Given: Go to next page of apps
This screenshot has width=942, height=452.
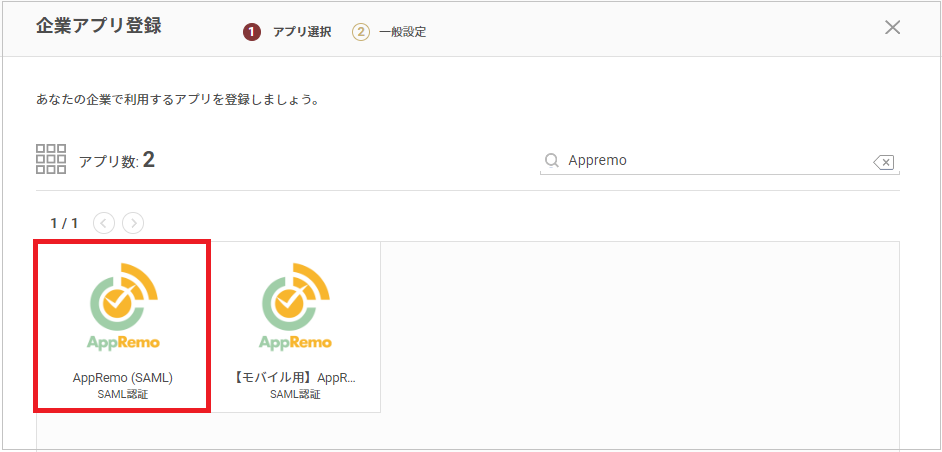Looking at the screenshot, I should coord(133,224).
